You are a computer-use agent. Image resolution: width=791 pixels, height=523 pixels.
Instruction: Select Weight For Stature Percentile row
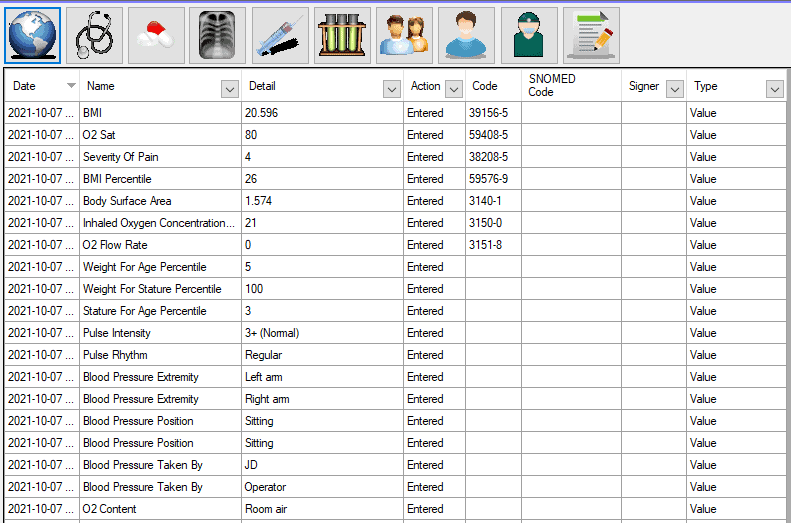tap(396, 289)
